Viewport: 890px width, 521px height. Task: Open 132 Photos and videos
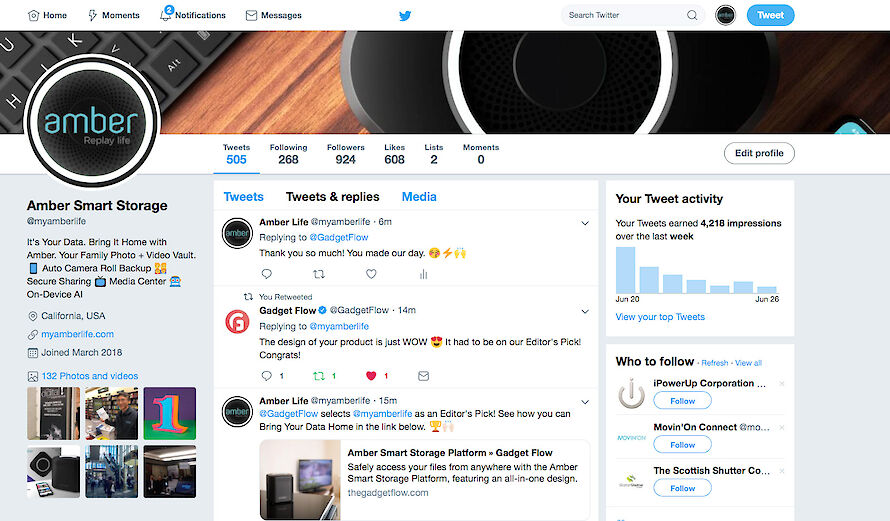coord(90,376)
